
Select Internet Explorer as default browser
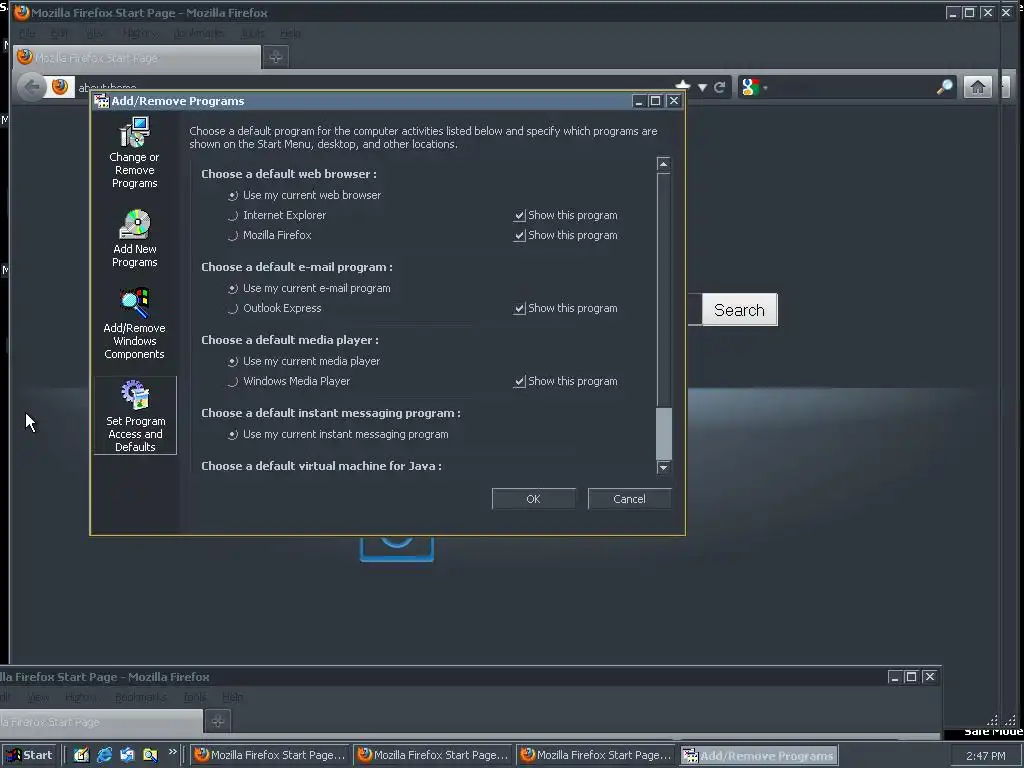click(277, 215)
